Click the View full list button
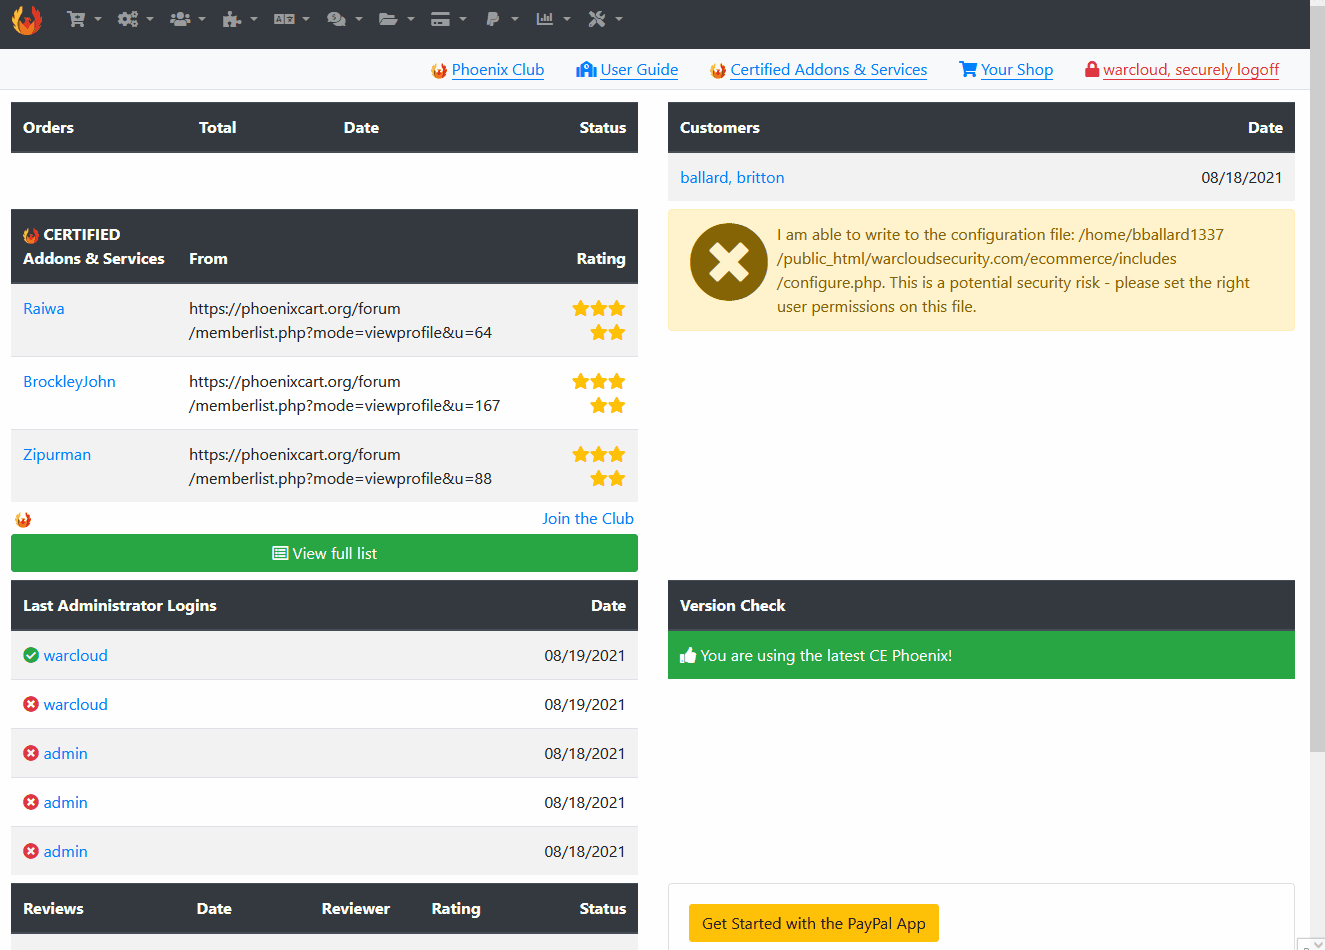Viewport: 1325px width, 950px height. (x=324, y=553)
